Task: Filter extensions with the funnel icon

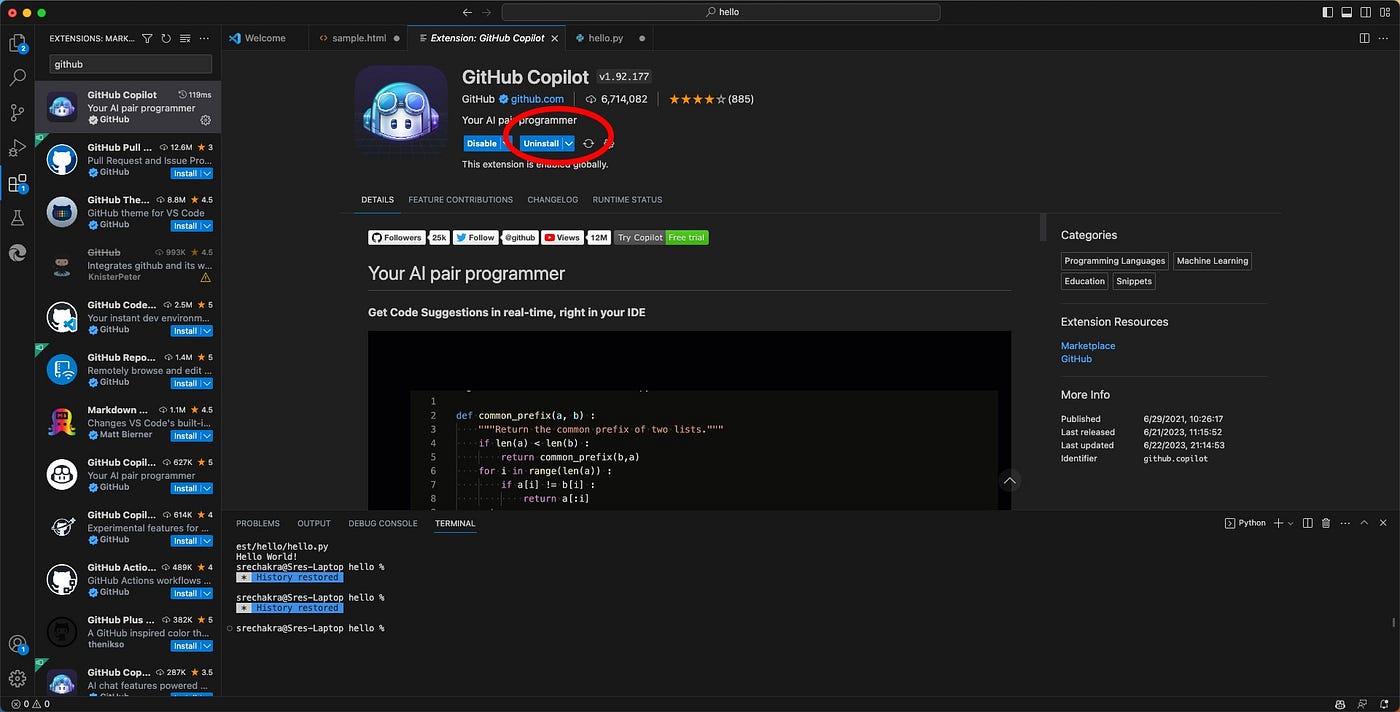Action: click(147, 38)
